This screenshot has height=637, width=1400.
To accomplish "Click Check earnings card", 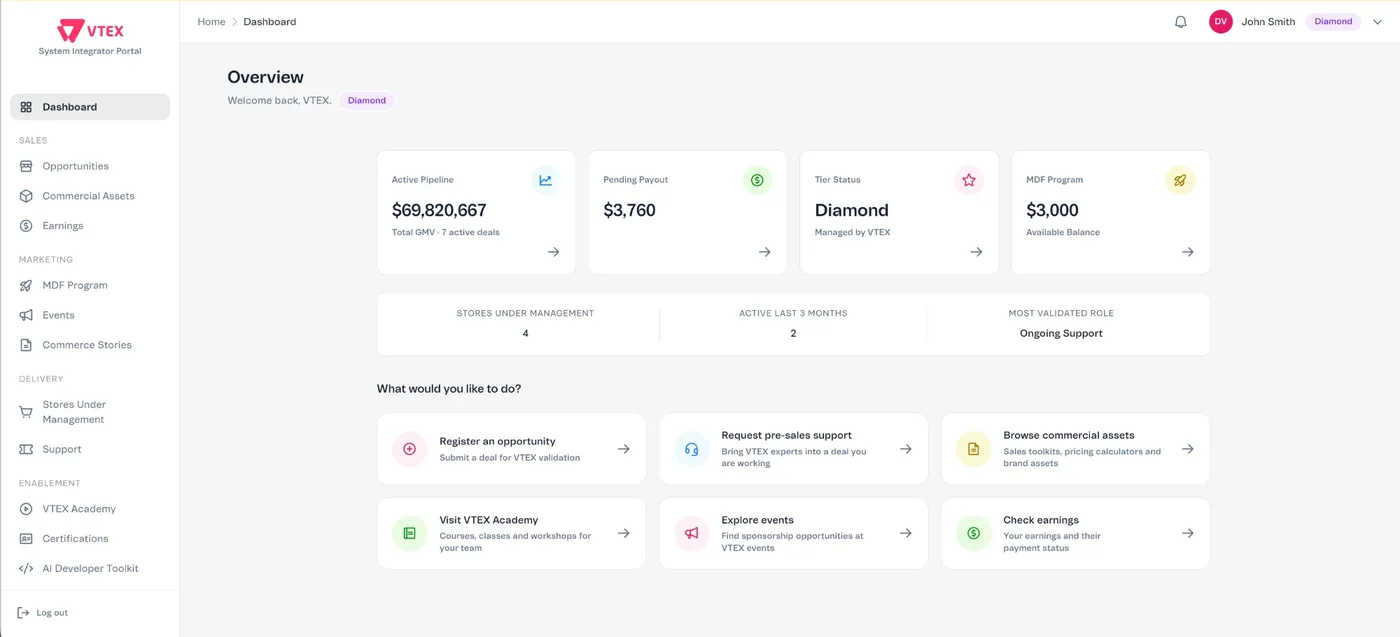I will click(1075, 534).
